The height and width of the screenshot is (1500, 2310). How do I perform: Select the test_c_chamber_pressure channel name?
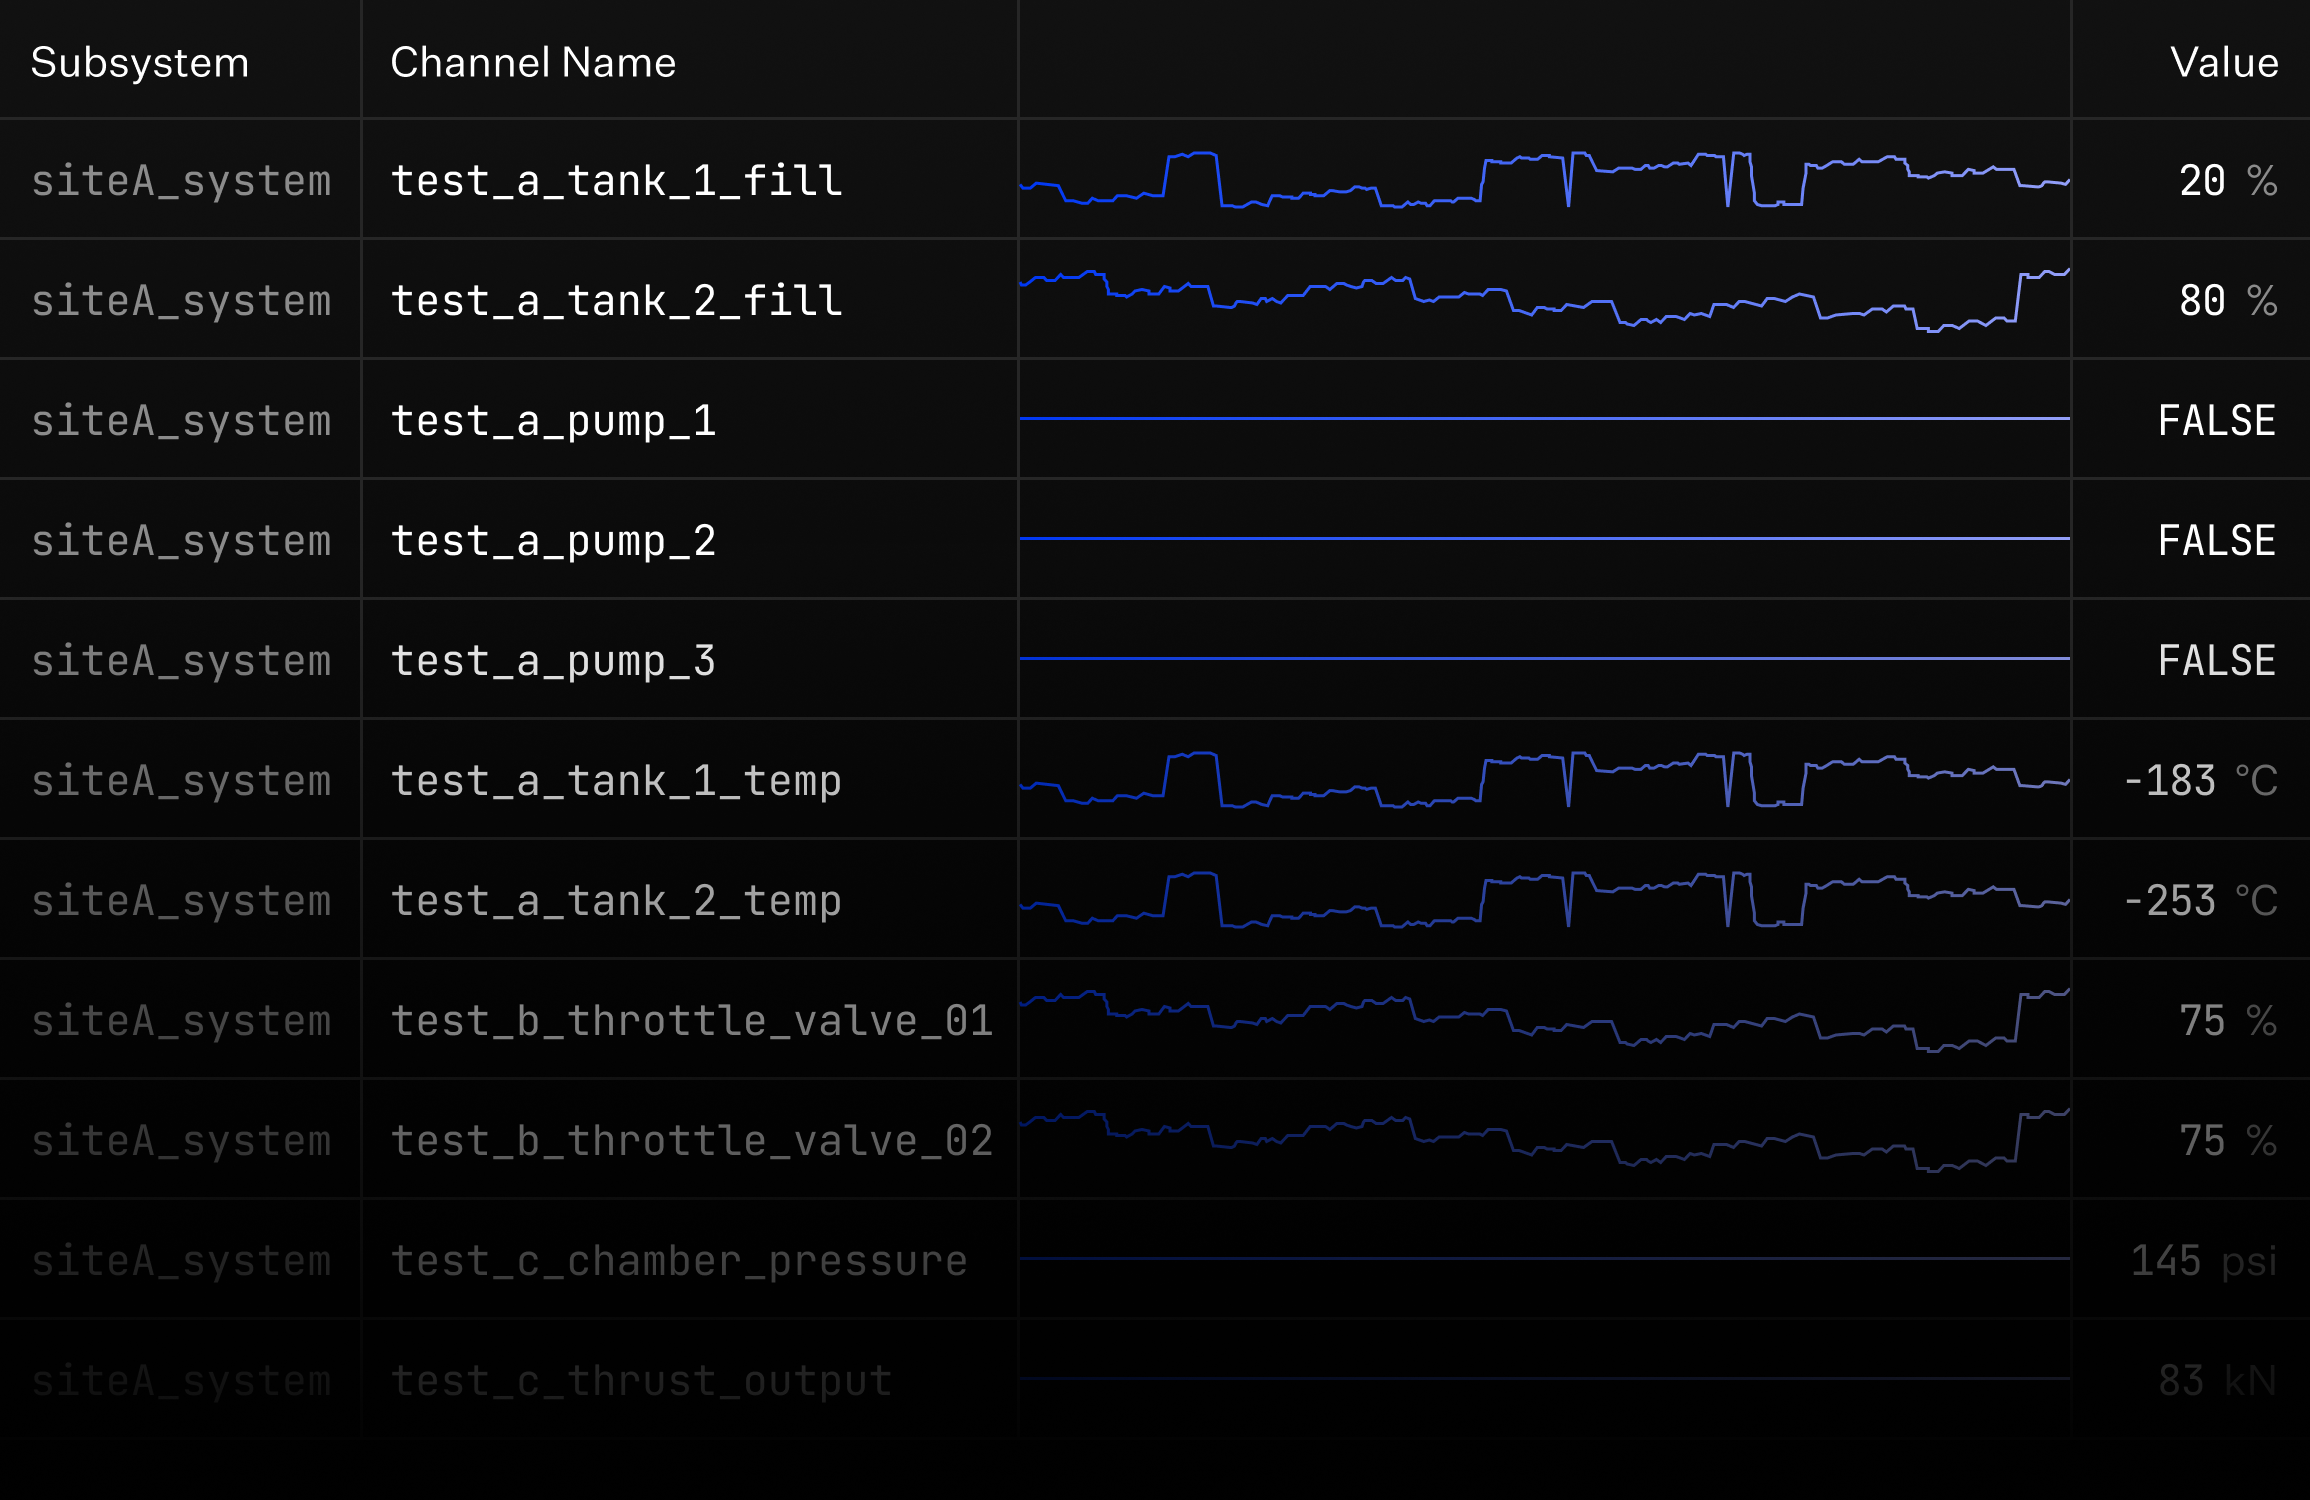678,1261
